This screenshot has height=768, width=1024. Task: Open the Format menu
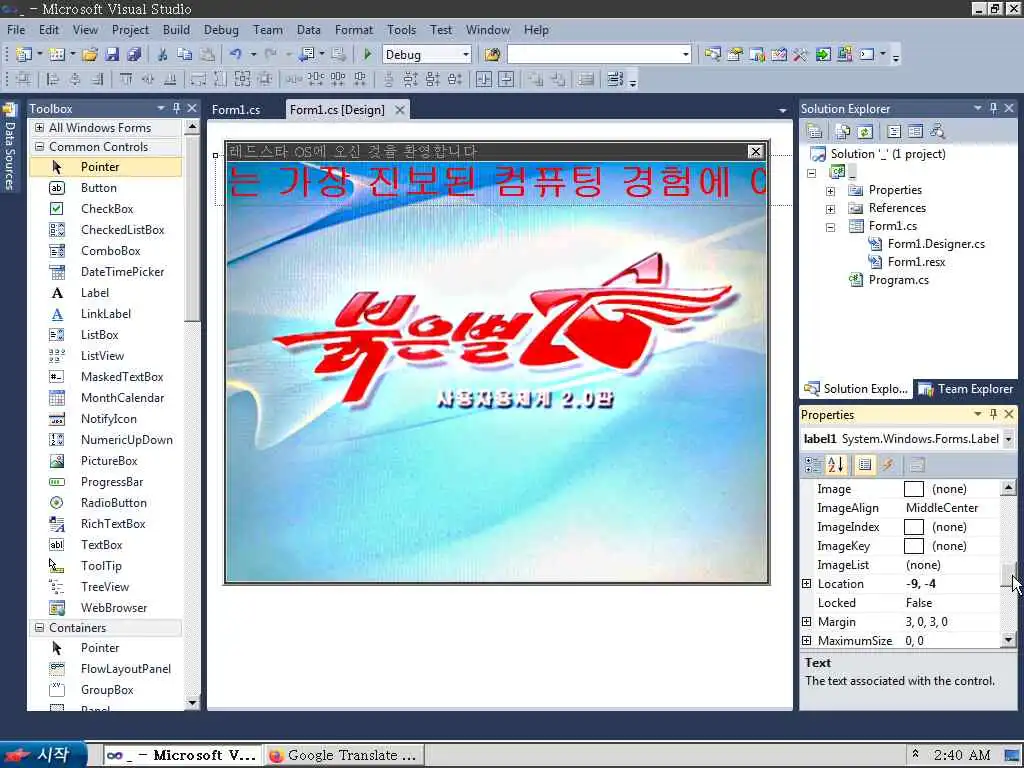(x=354, y=30)
